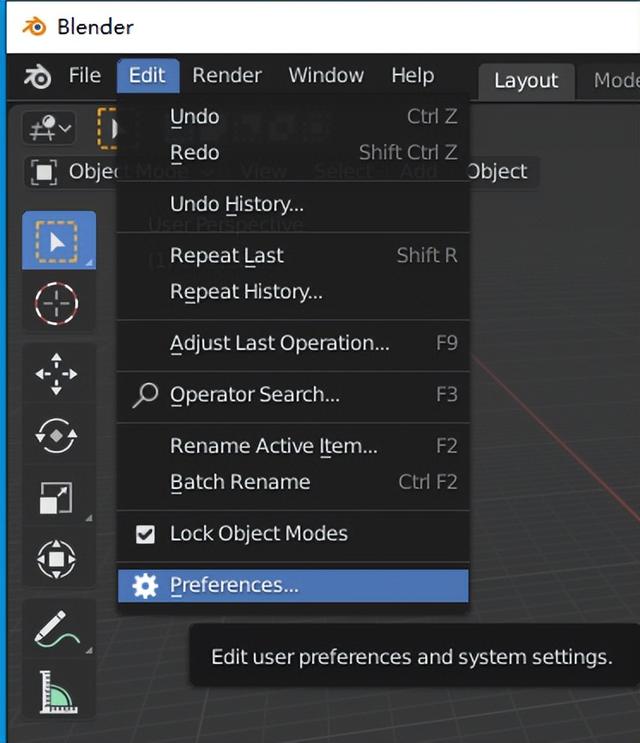Pick the Rotate tool

coord(58,435)
